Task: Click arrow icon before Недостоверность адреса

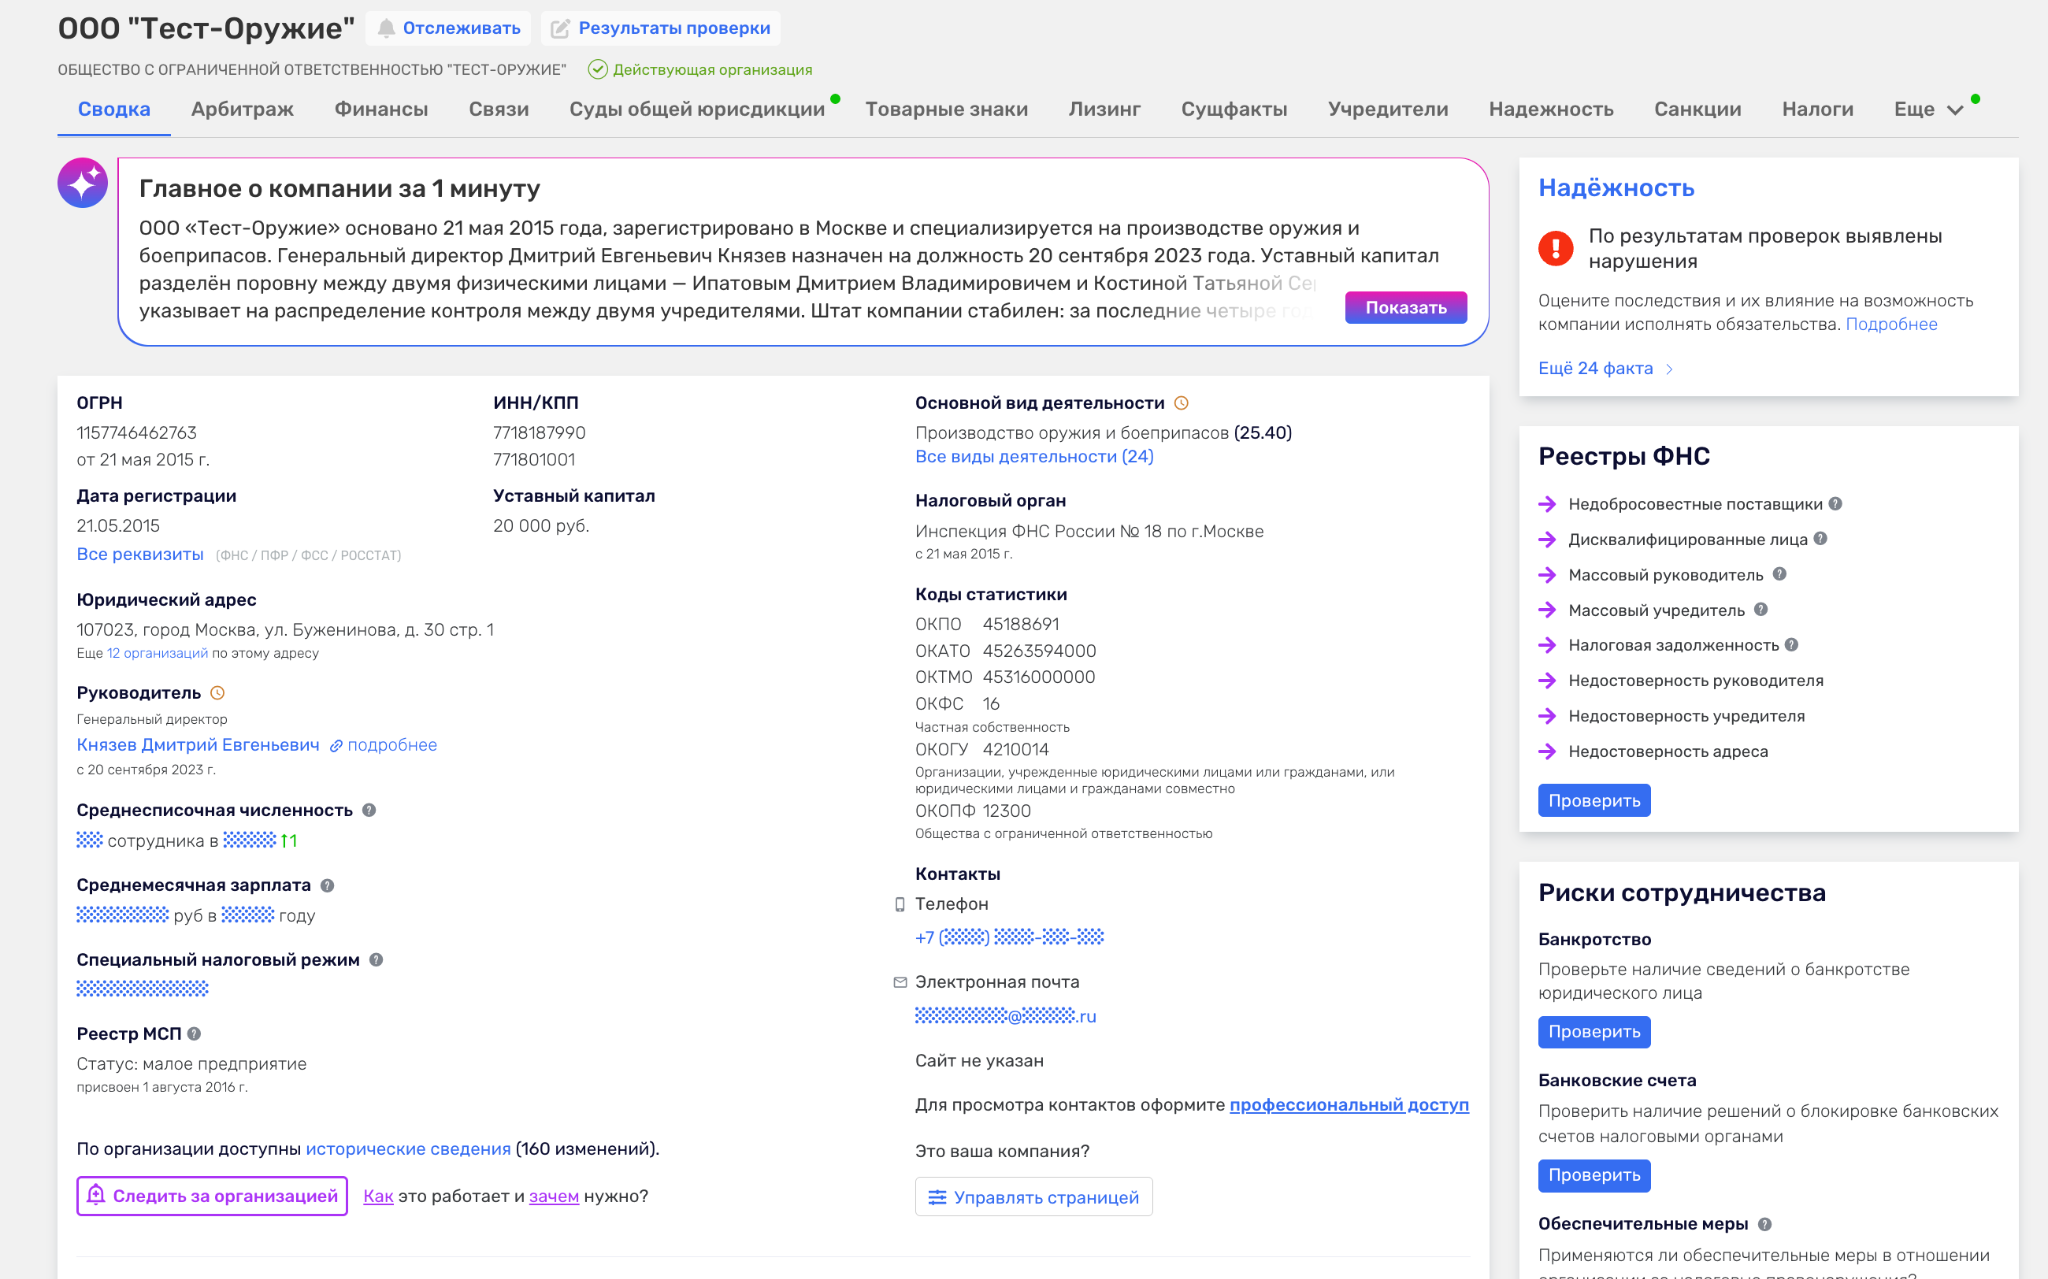Action: pyautogui.click(x=1547, y=751)
